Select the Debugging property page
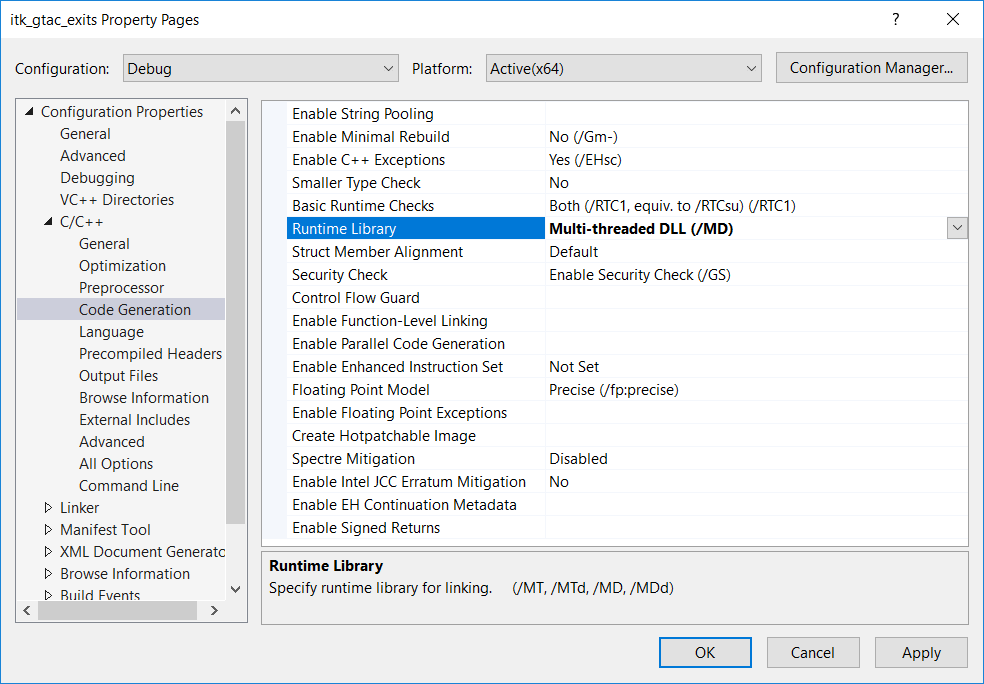 coord(97,178)
